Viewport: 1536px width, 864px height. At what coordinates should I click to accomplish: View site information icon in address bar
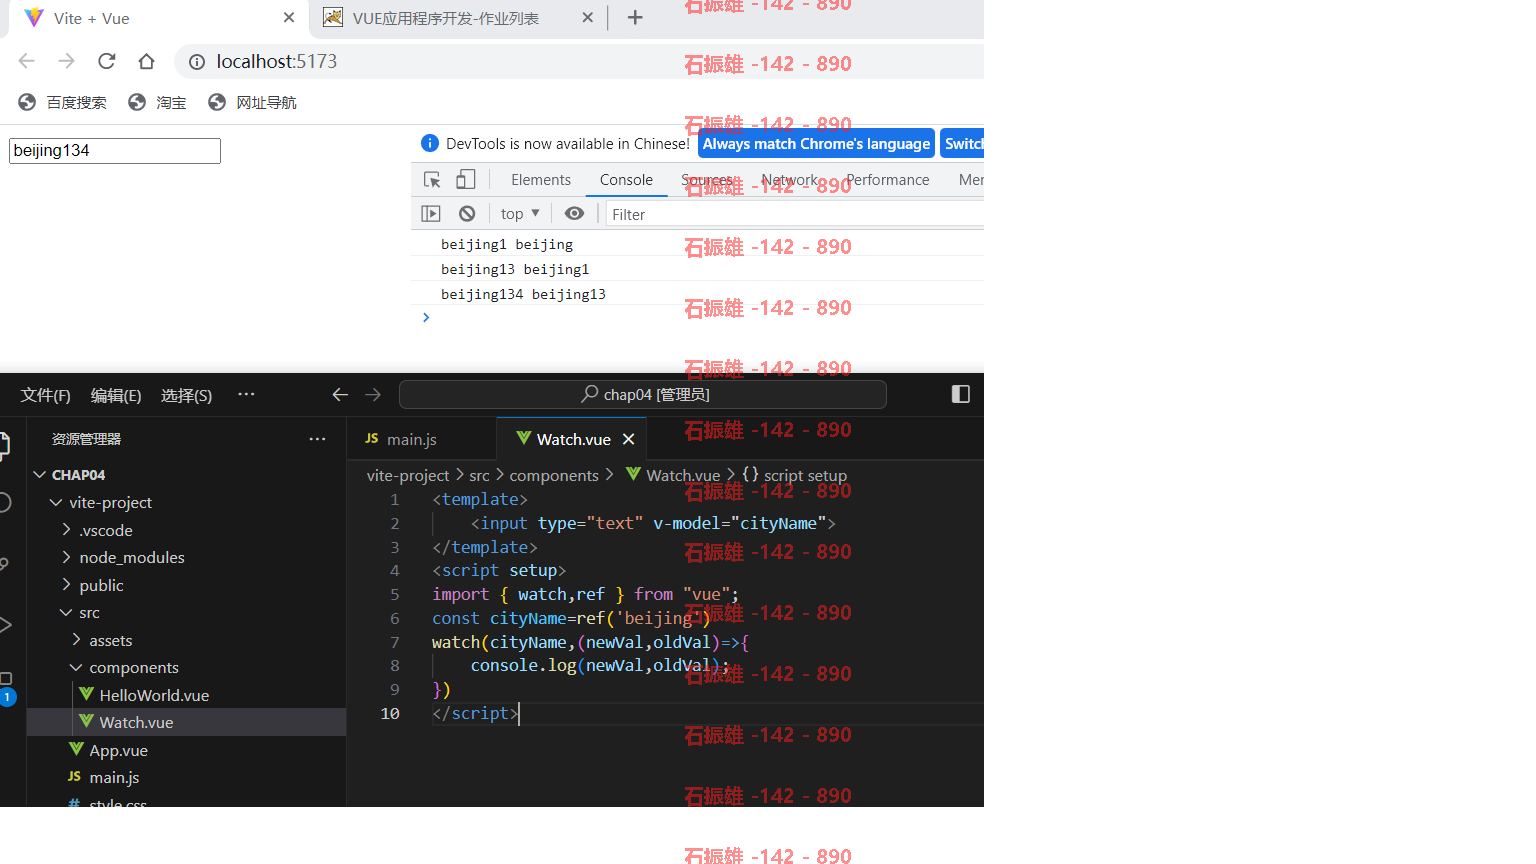(x=197, y=62)
